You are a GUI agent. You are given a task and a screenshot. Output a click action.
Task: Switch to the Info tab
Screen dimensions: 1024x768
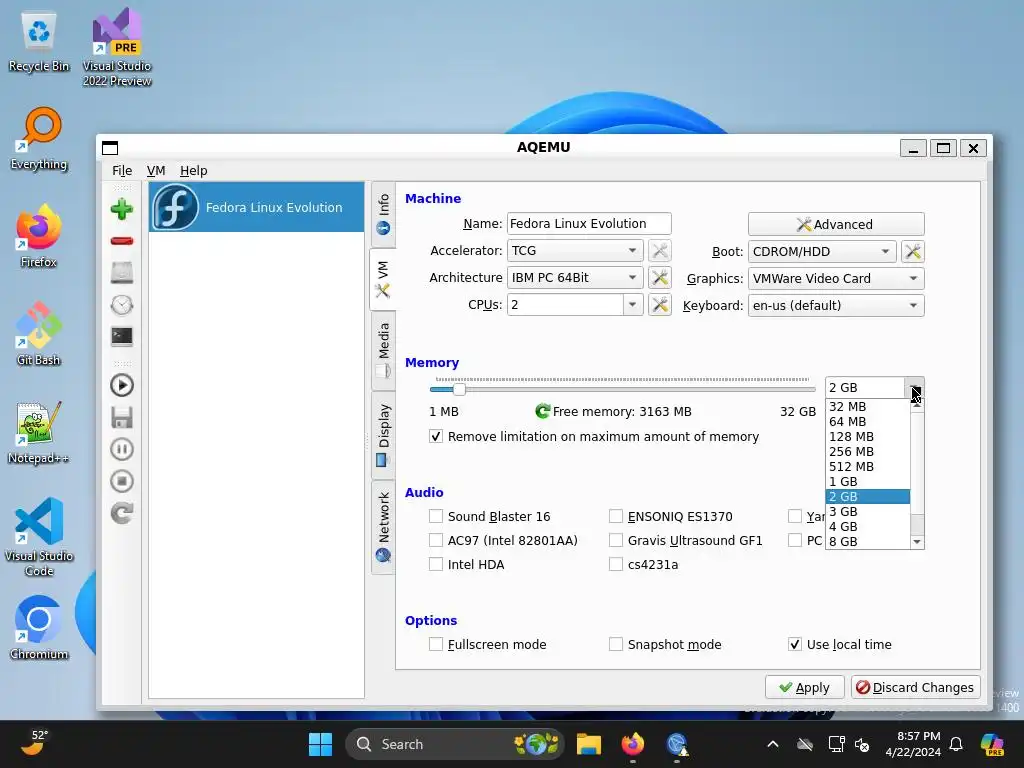click(383, 214)
